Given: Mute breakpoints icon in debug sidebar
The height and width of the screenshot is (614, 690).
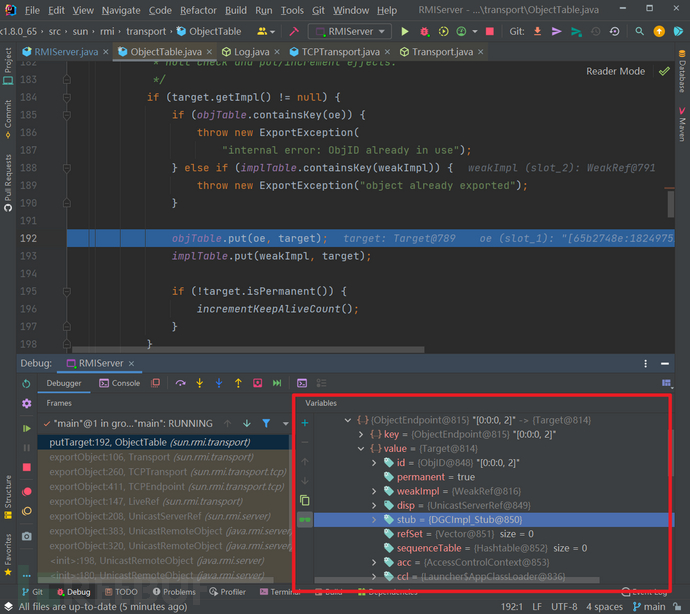Looking at the screenshot, I should 26,511.
